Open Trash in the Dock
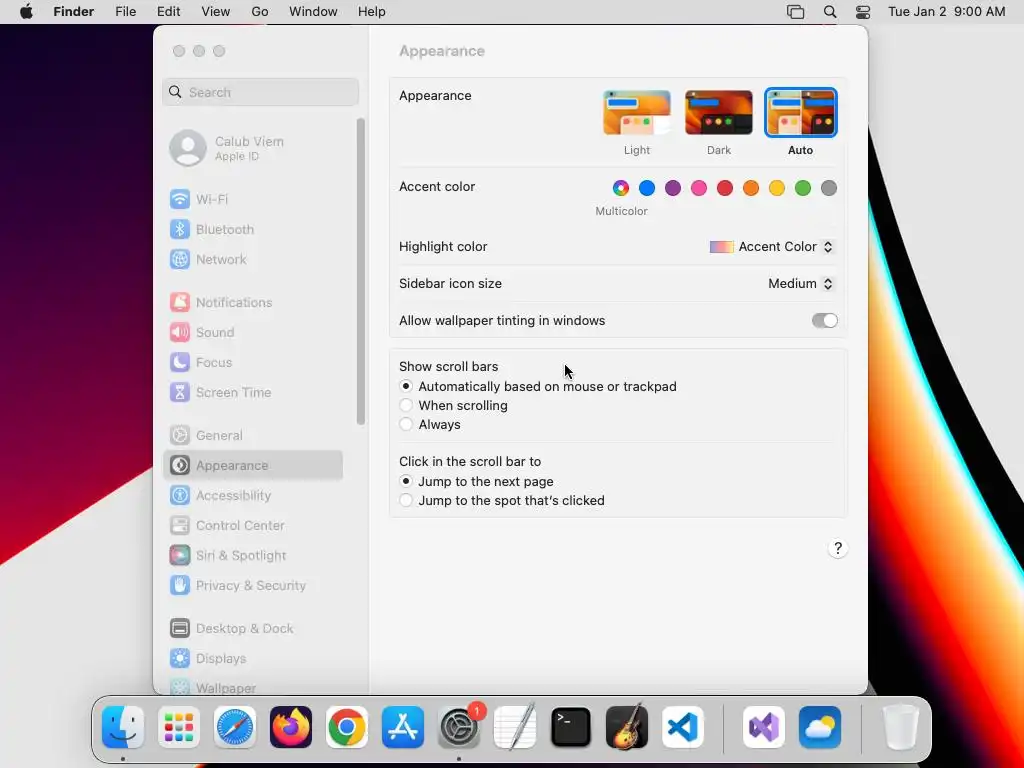Image resolution: width=1024 pixels, height=768 pixels. pos(901,727)
